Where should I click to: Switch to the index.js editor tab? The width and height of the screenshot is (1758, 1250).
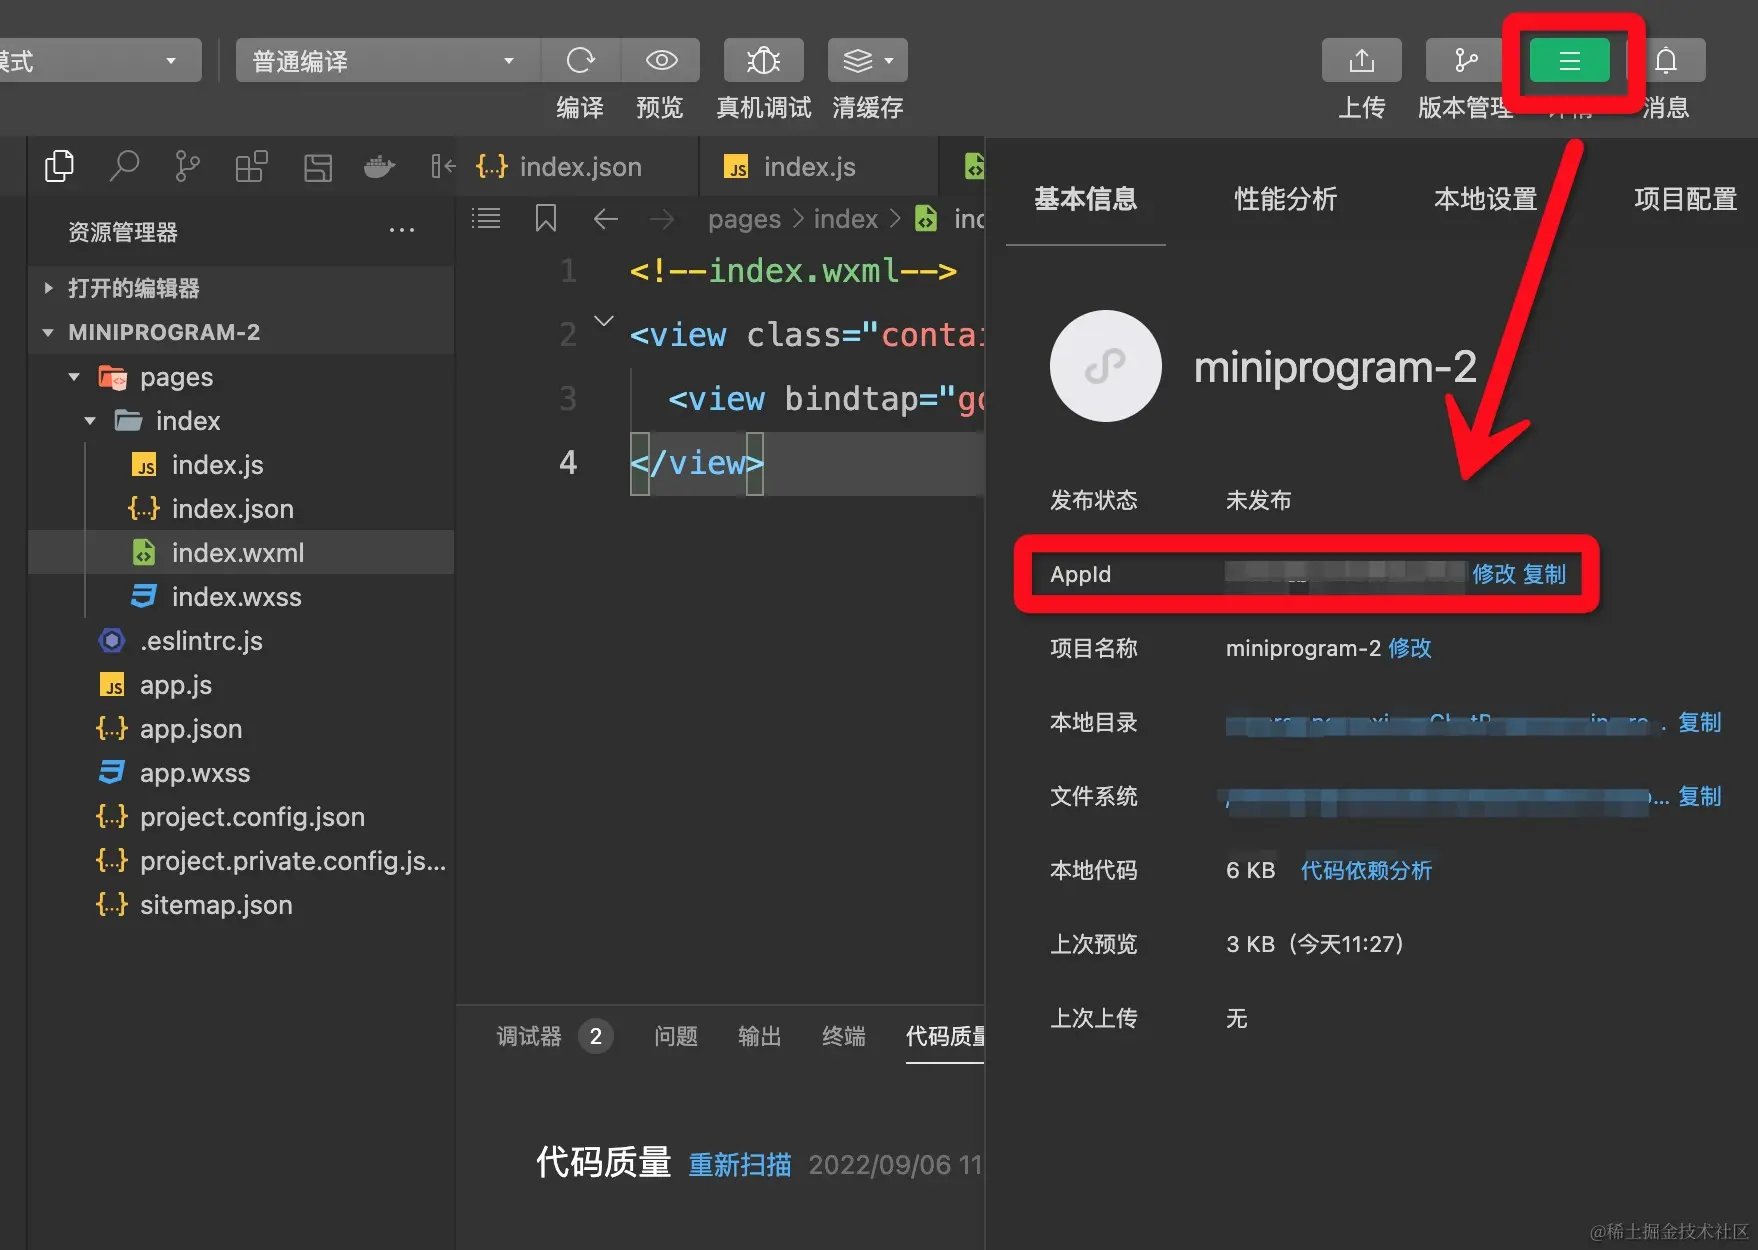point(820,167)
